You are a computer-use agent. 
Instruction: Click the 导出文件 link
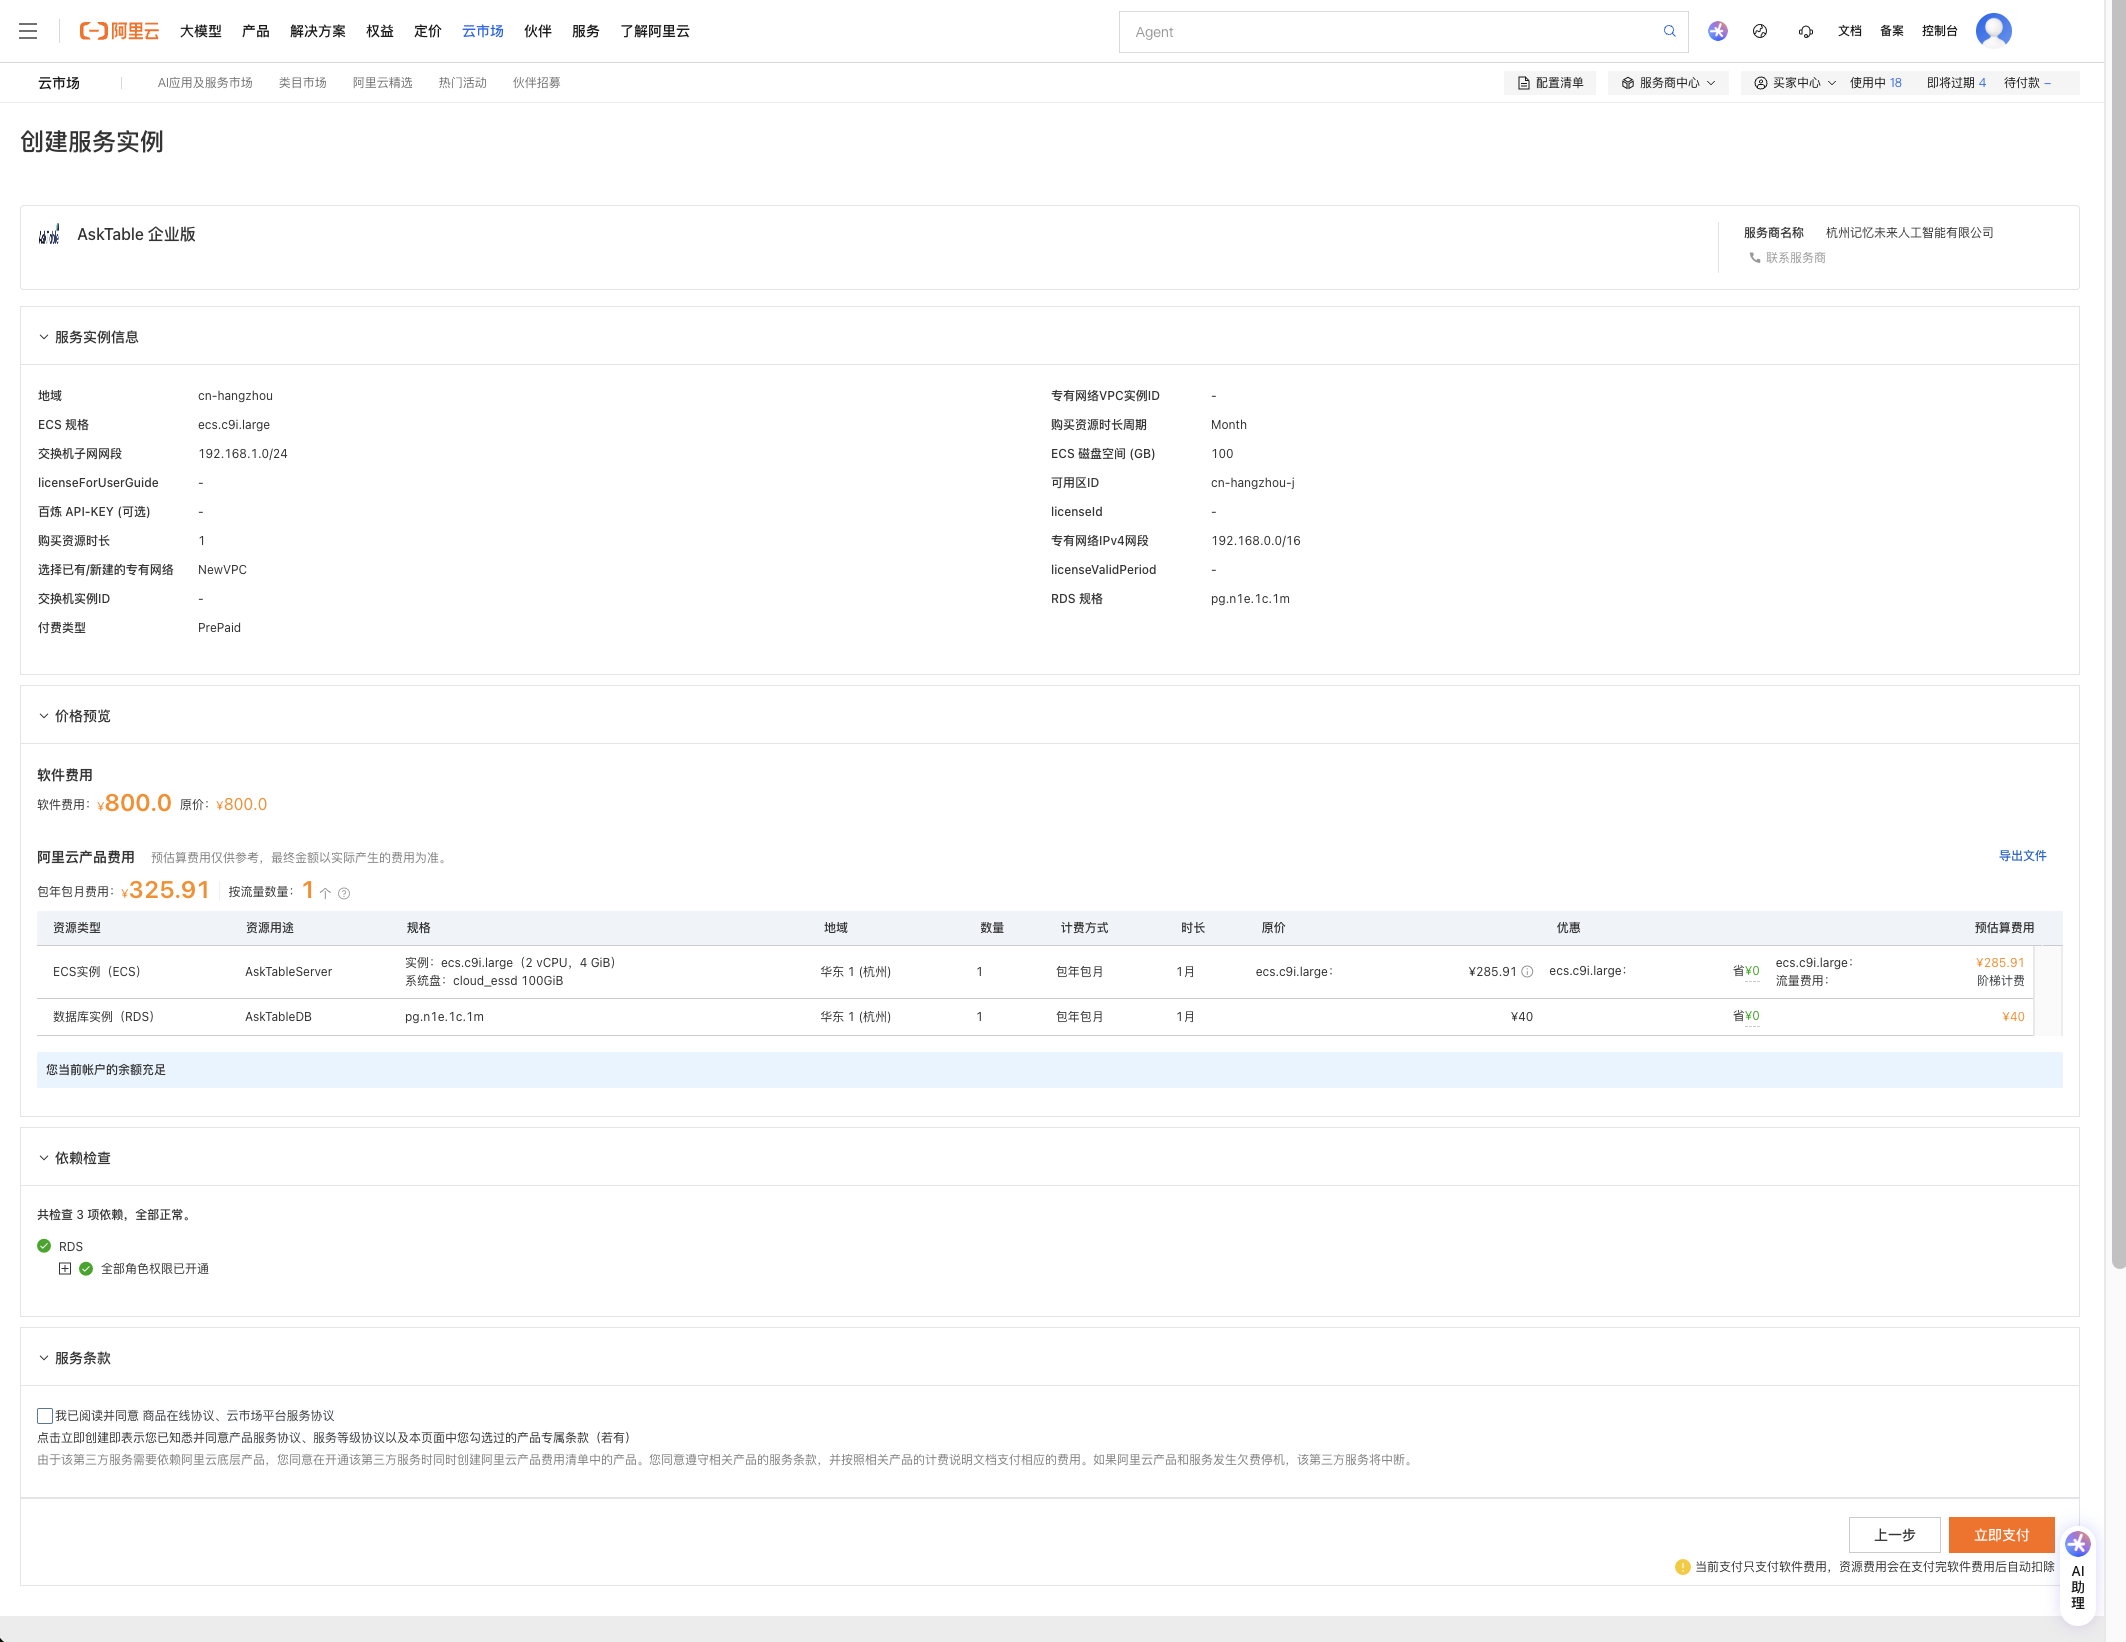coord(2022,856)
